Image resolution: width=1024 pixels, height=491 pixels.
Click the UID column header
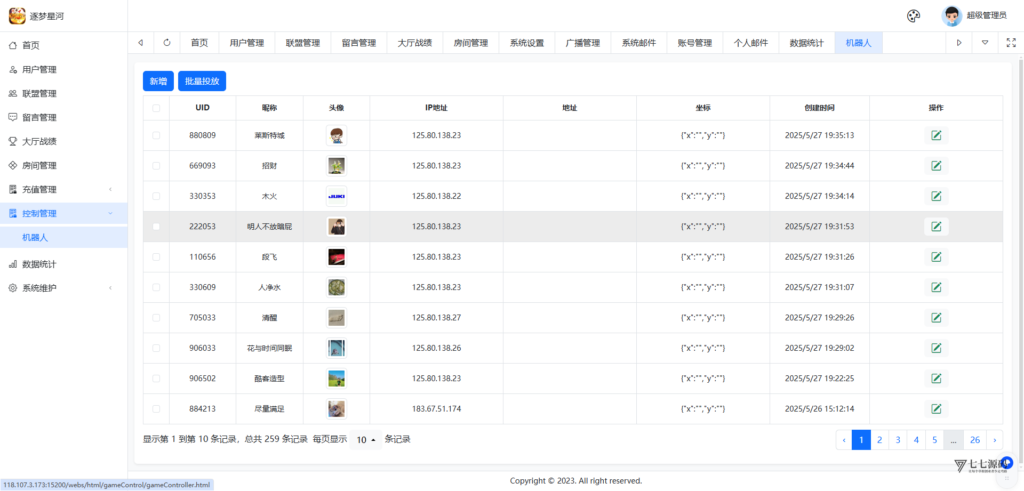pyautogui.click(x=202, y=108)
